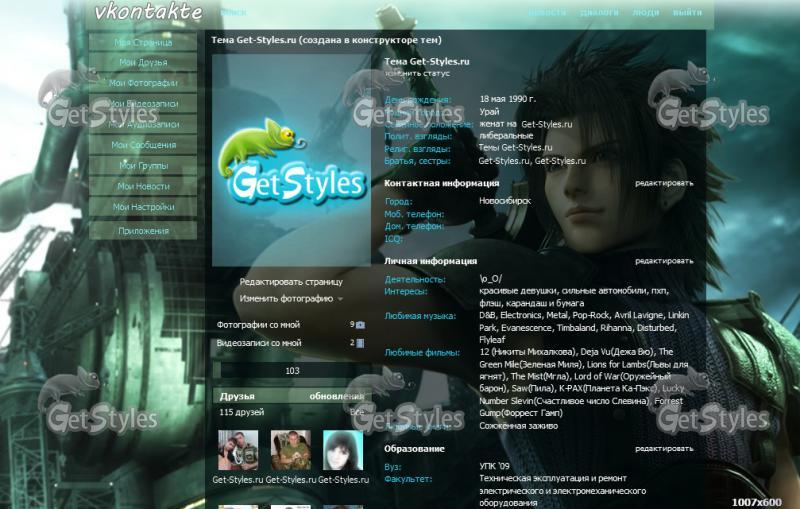Click the video icon beside the videos count
Image resolution: width=800 pixels, height=509 pixels.
click(x=361, y=343)
